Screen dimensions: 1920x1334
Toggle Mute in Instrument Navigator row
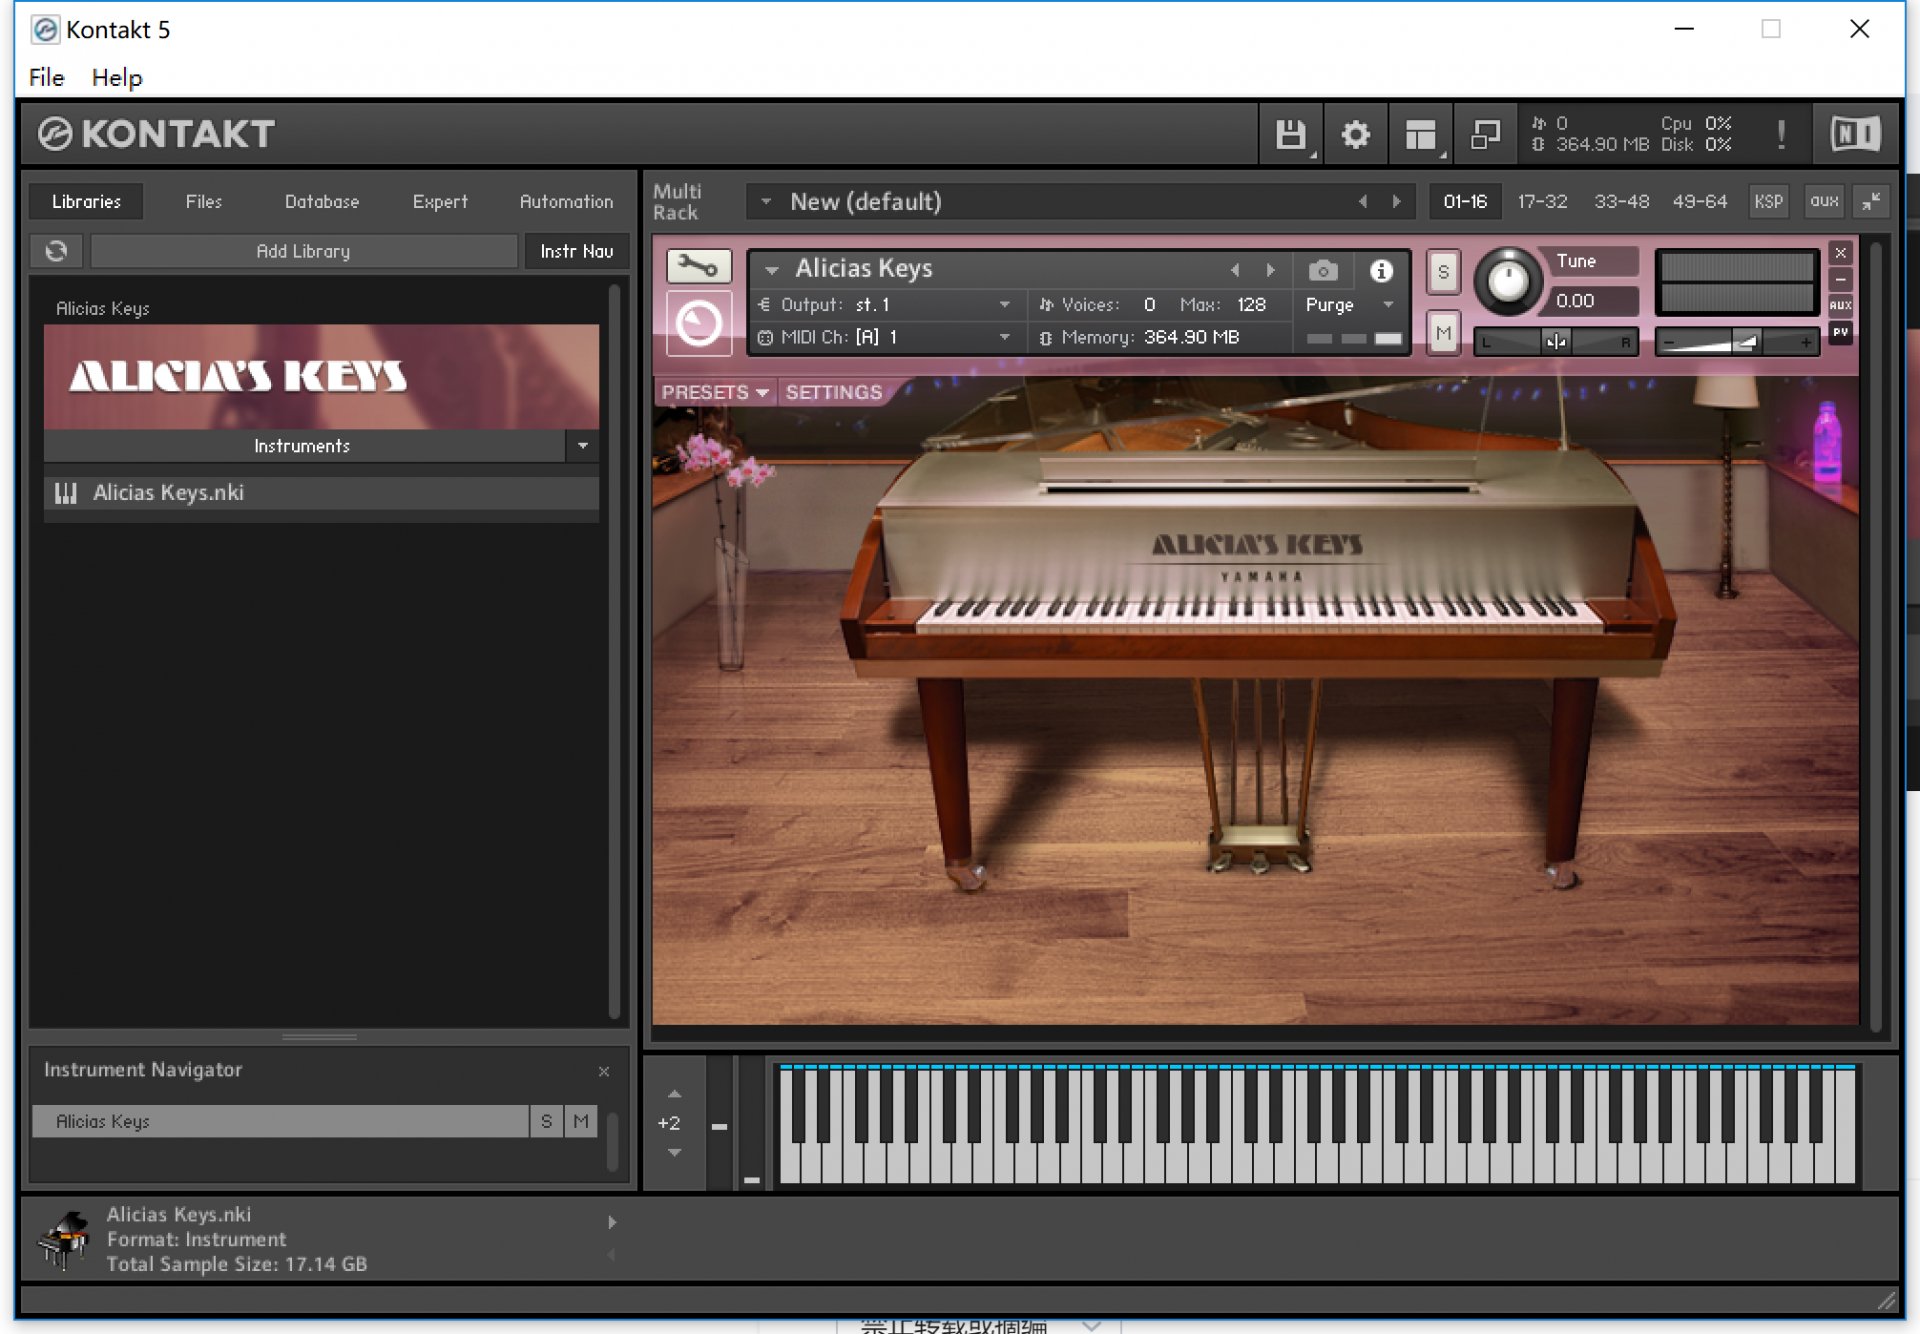[x=581, y=1121]
